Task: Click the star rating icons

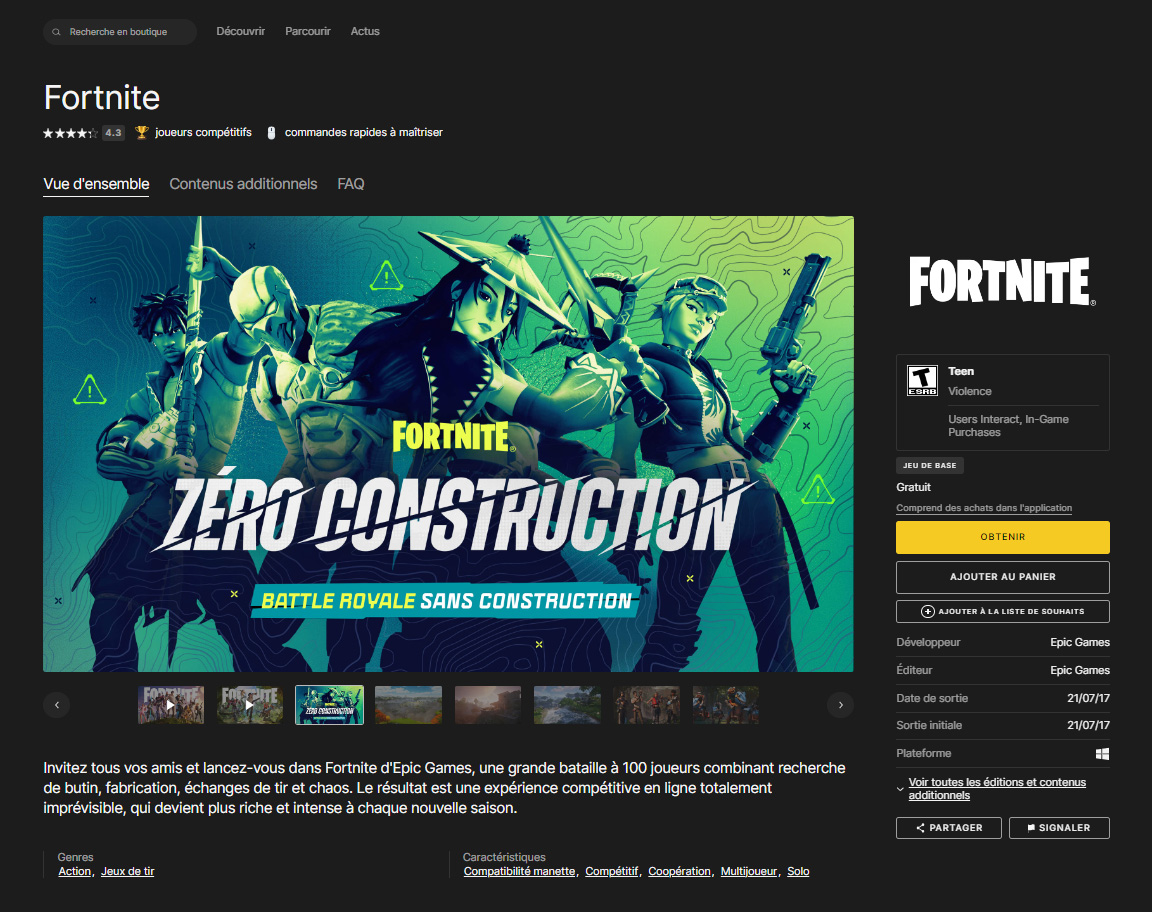Action: 70,133
